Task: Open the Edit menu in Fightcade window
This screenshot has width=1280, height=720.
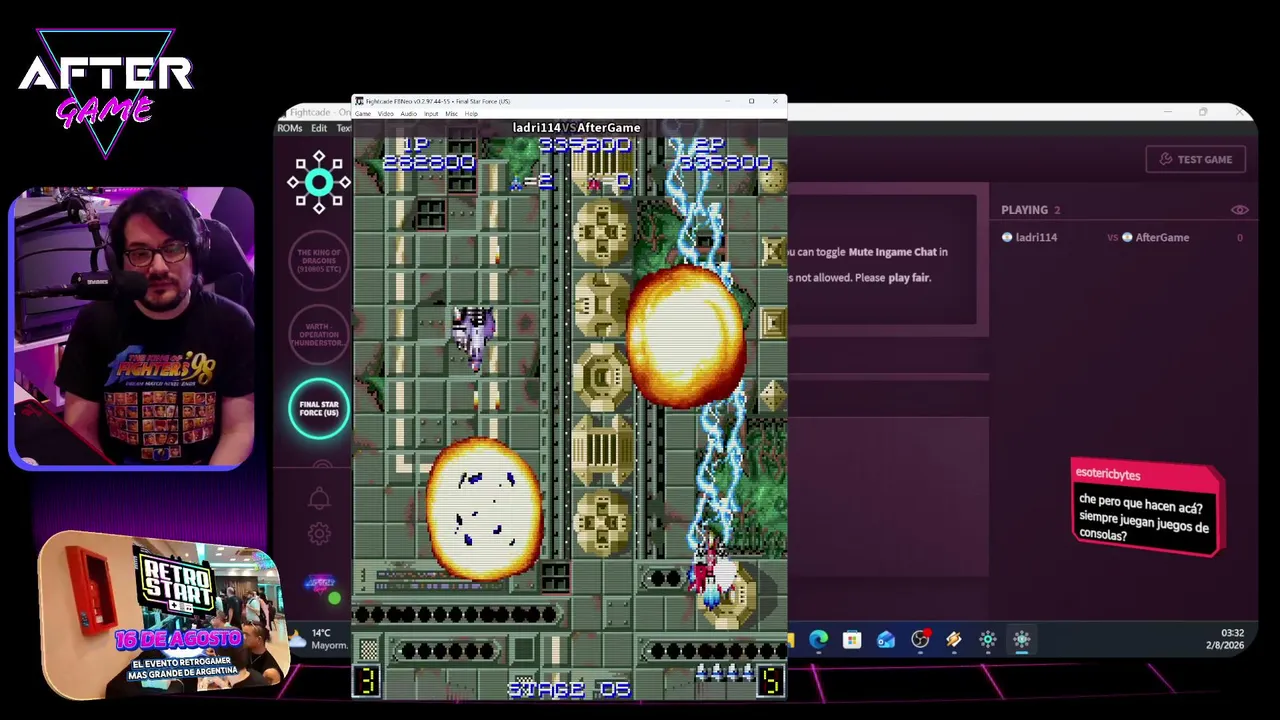Action: click(319, 128)
